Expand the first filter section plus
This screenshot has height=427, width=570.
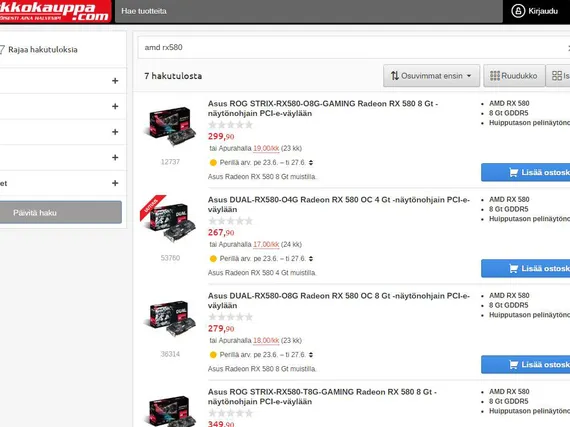click(x=115, y=81)
